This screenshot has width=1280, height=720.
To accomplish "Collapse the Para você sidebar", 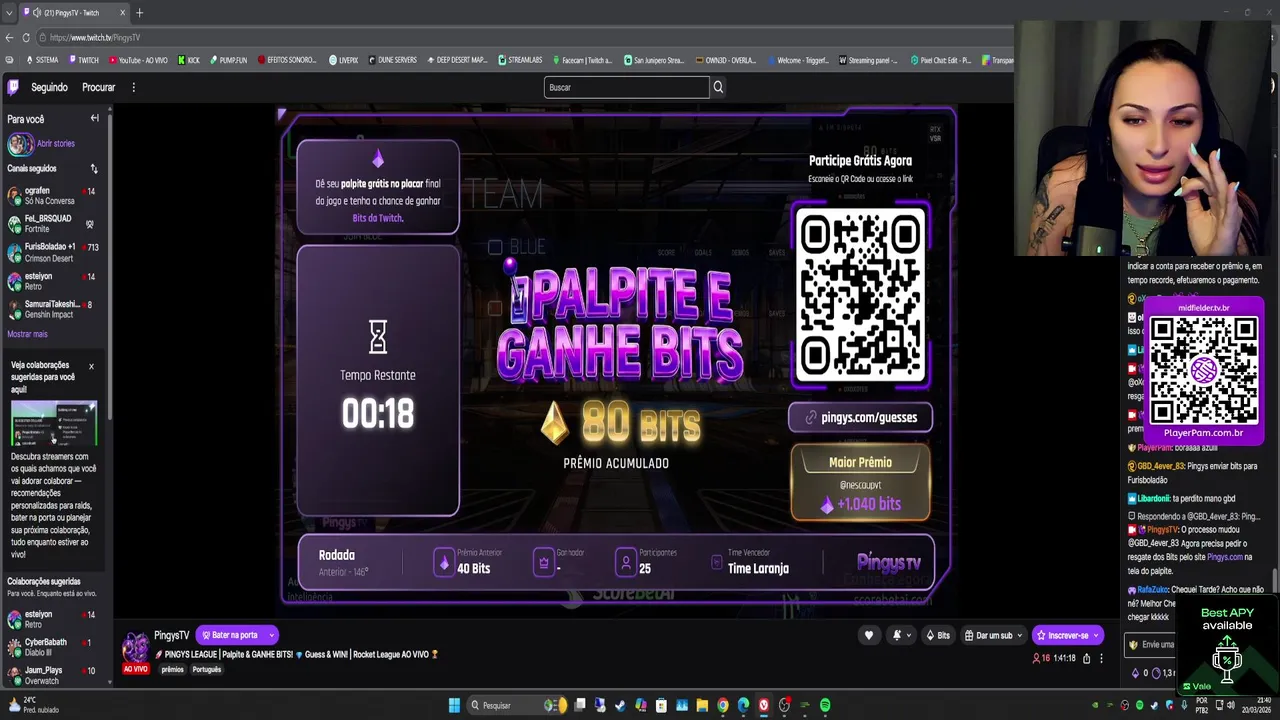I will click(x=94, y=118).
